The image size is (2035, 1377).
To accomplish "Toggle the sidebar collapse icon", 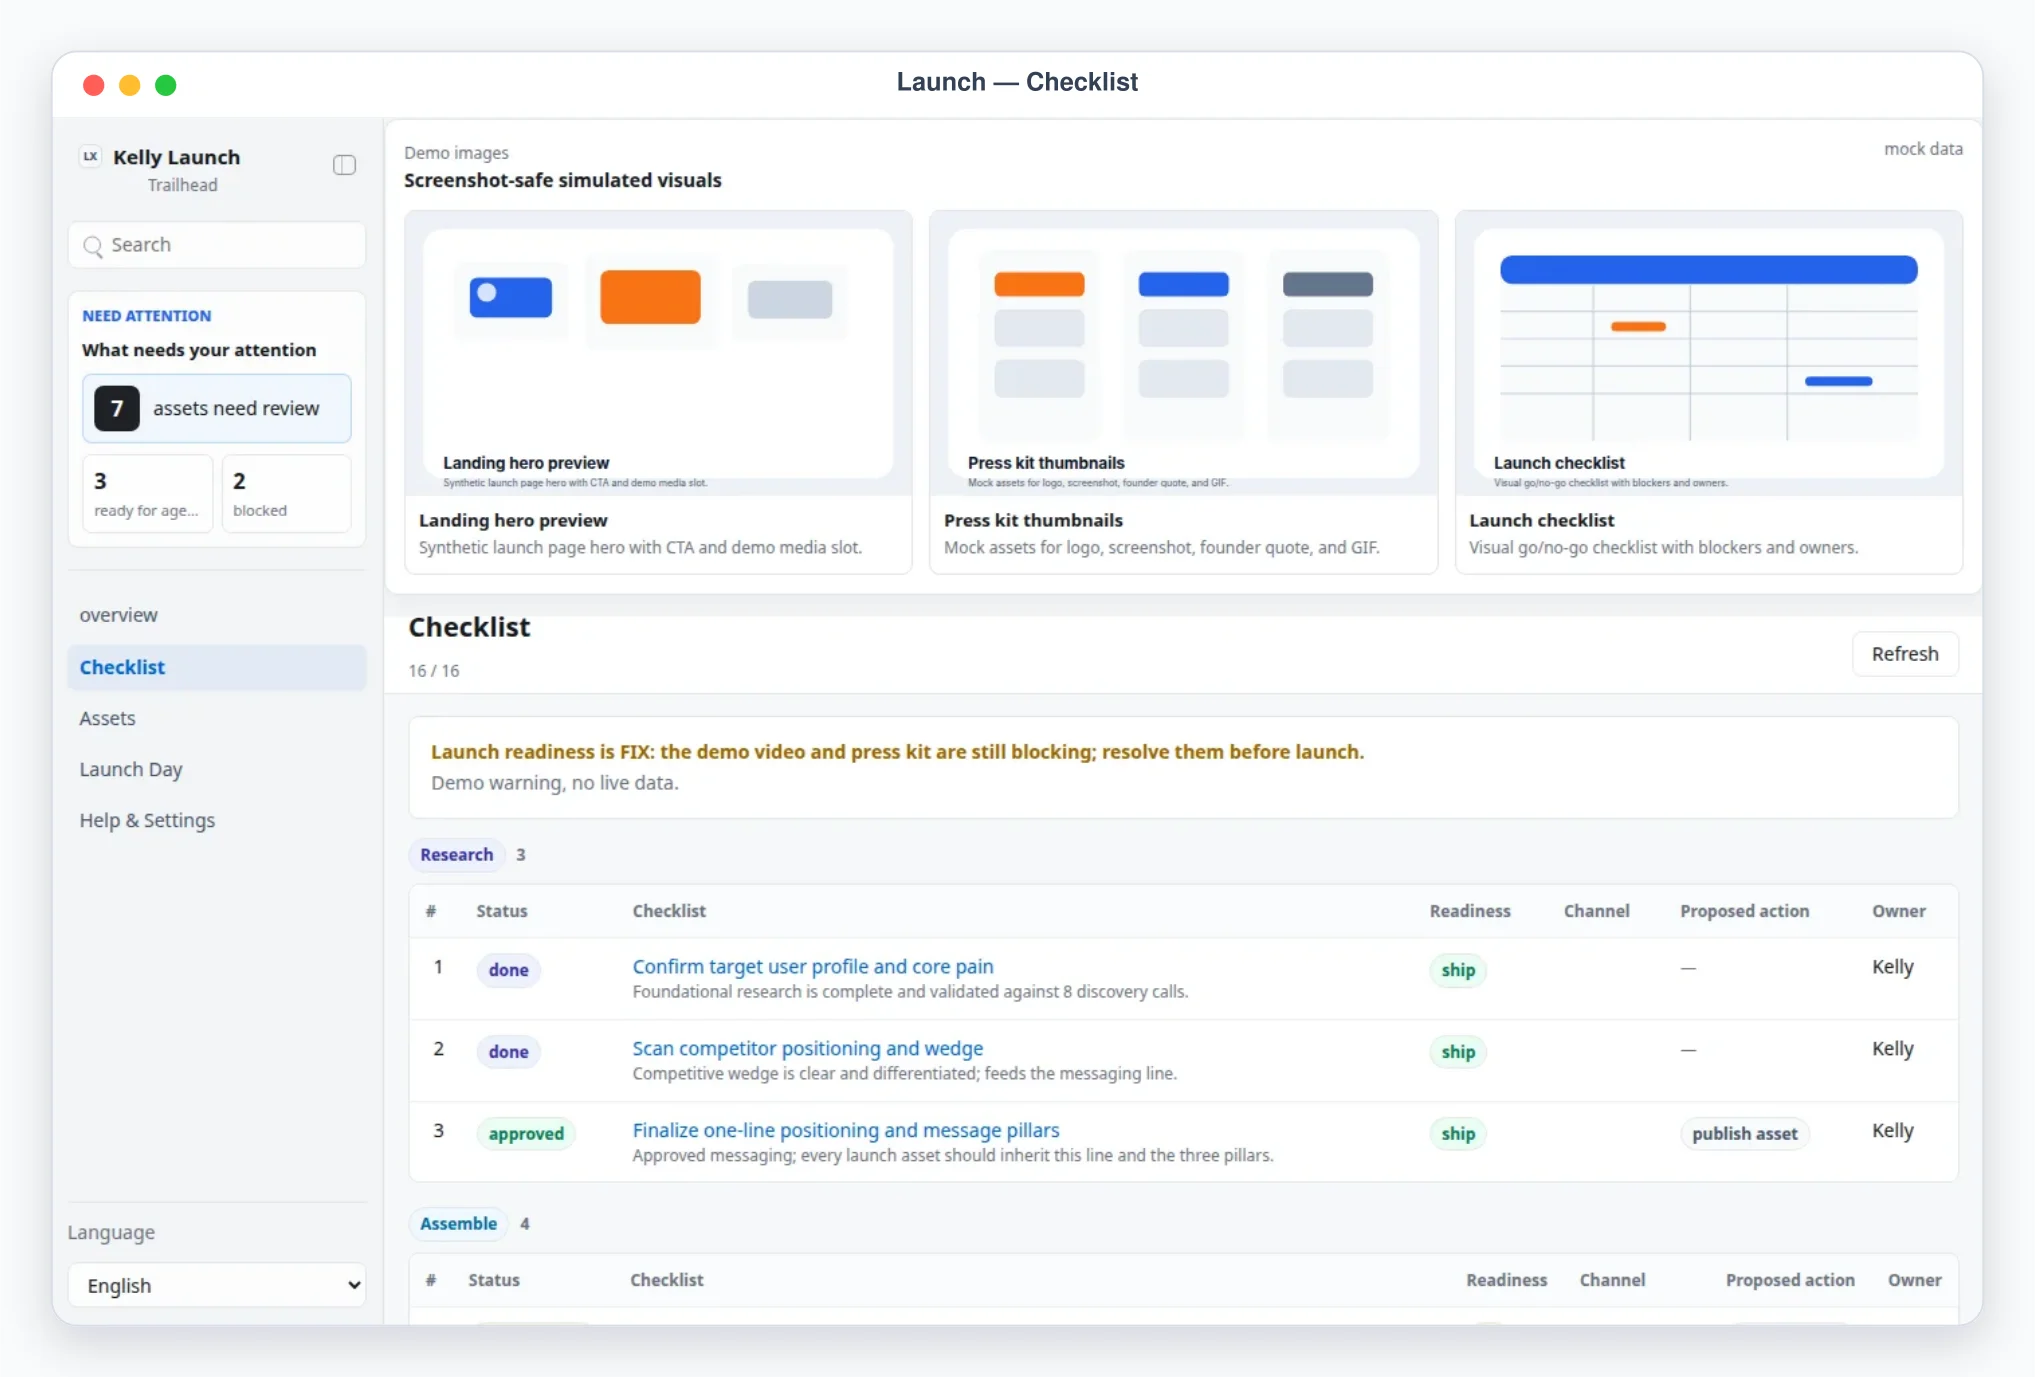I will tap(344, 165).
